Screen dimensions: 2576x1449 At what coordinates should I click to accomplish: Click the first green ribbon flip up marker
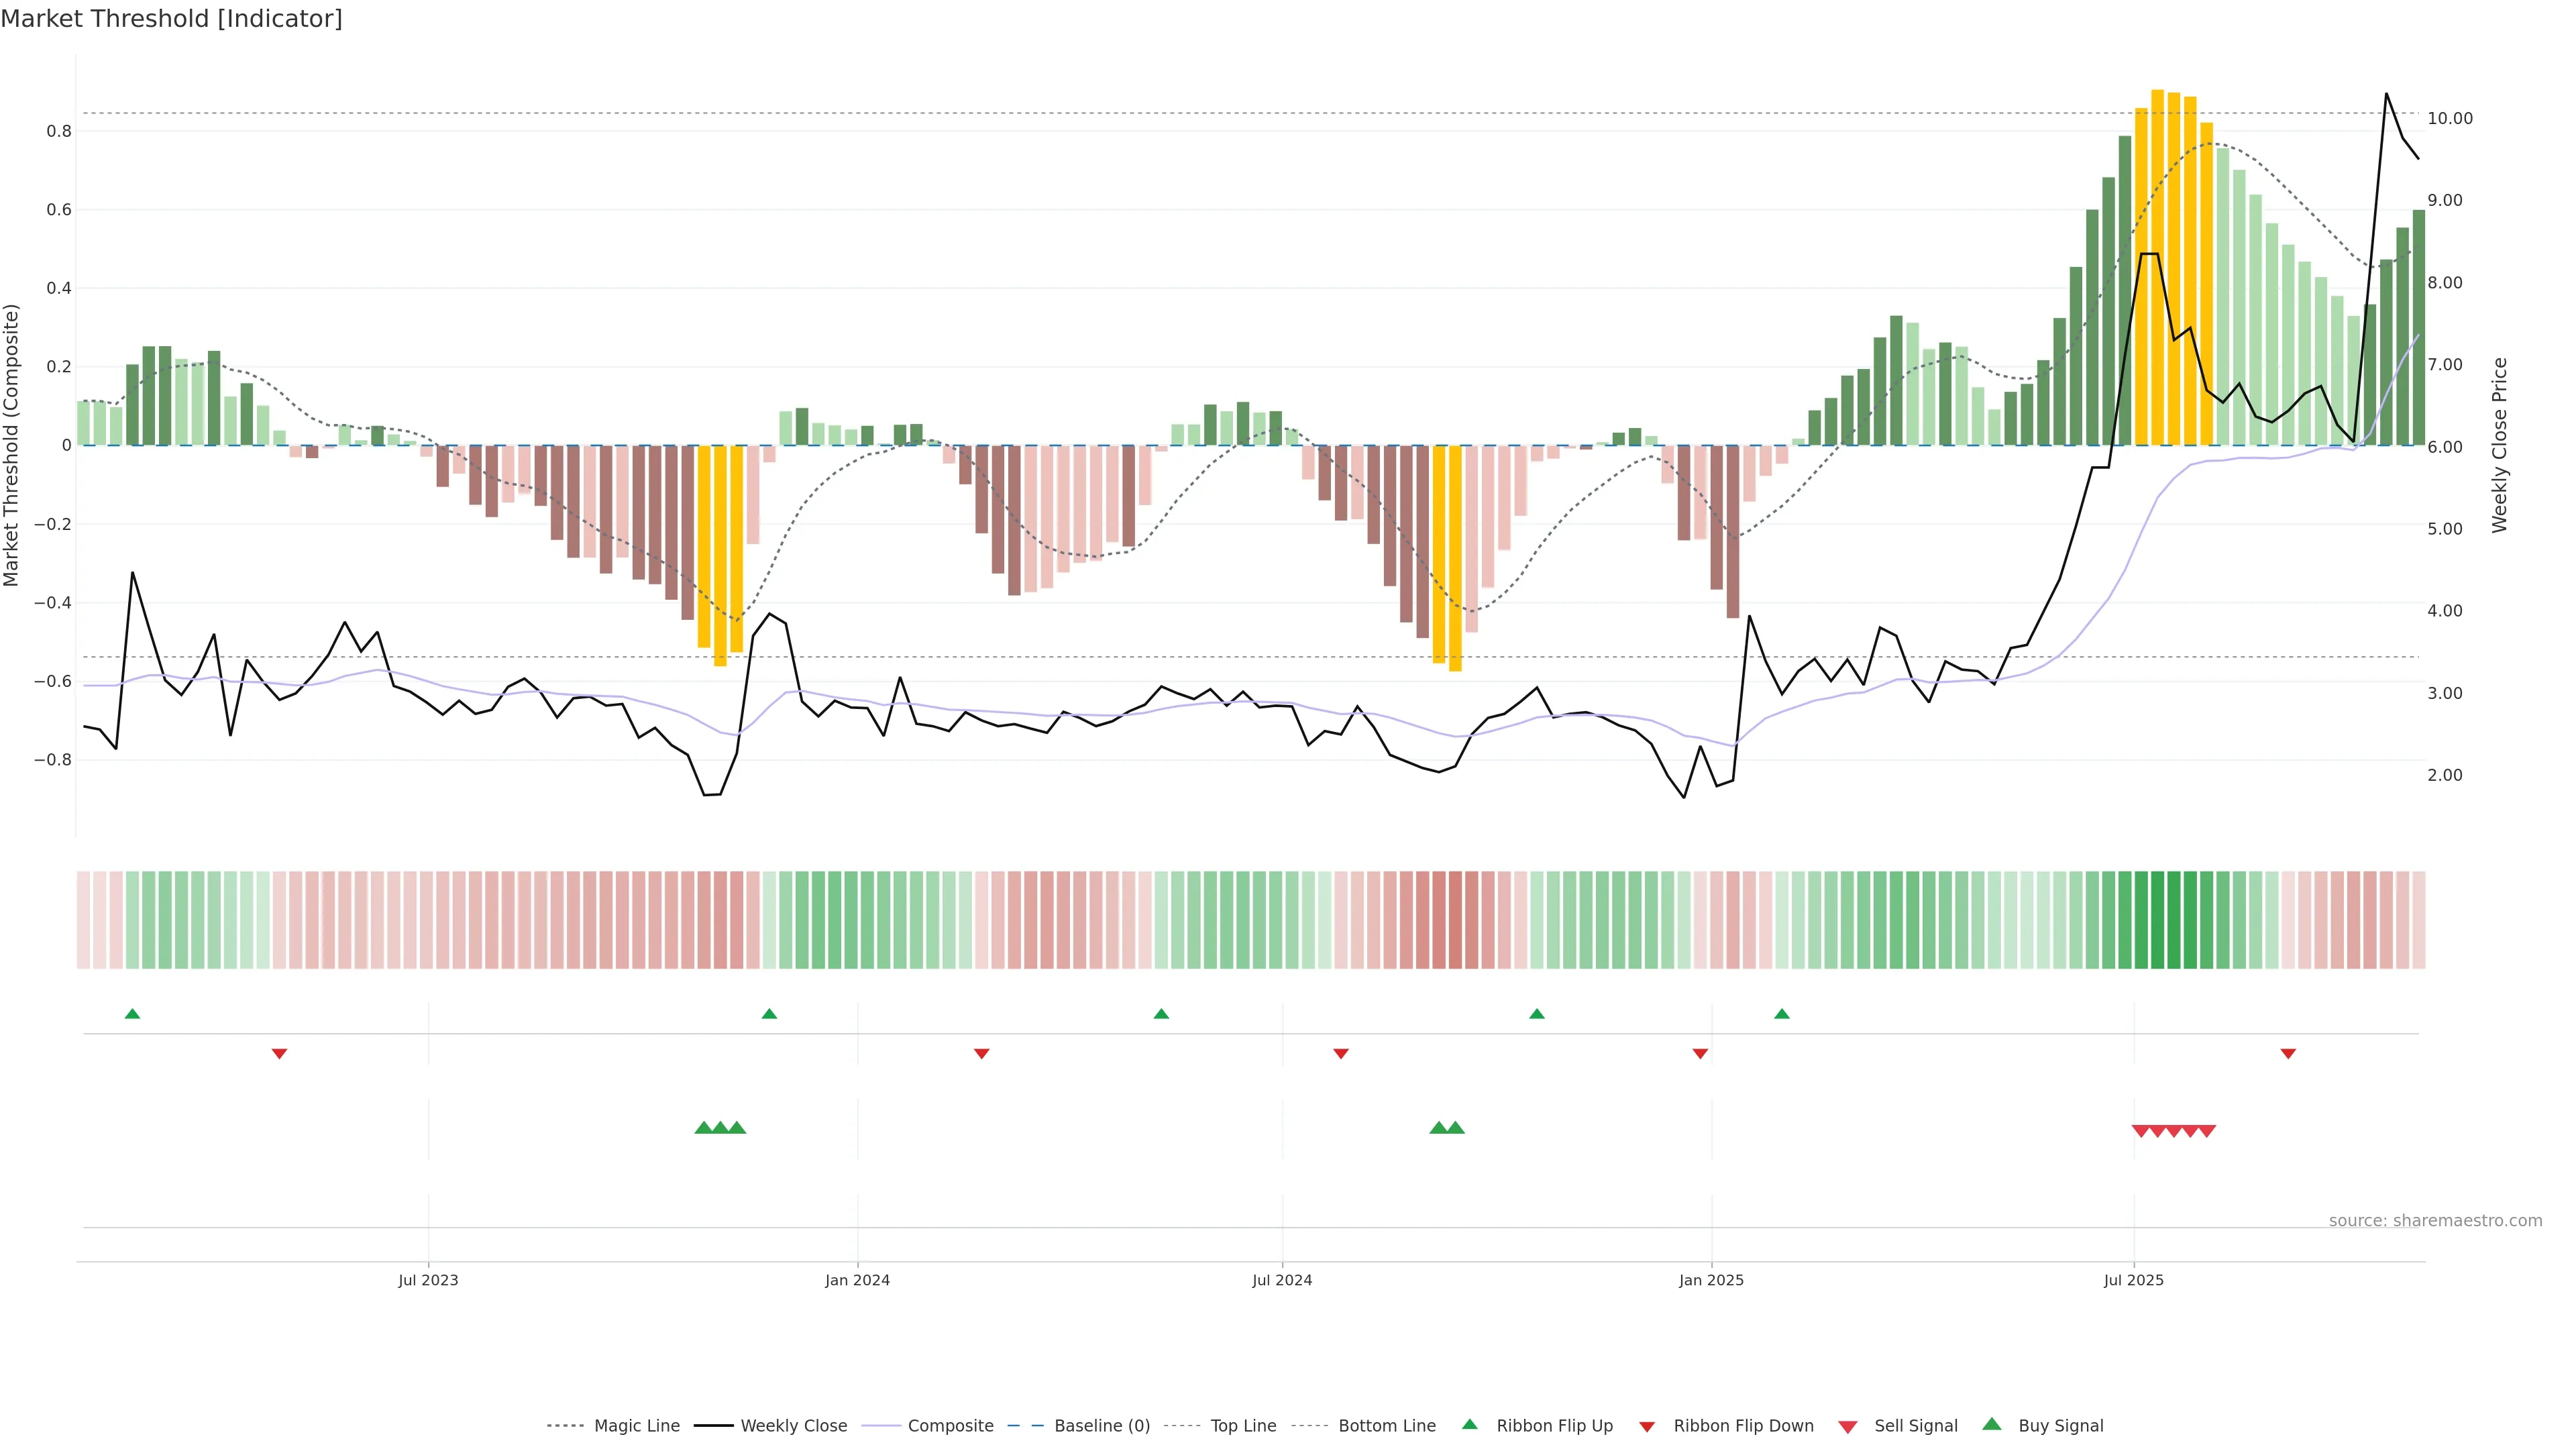[x=132, y=1014]
